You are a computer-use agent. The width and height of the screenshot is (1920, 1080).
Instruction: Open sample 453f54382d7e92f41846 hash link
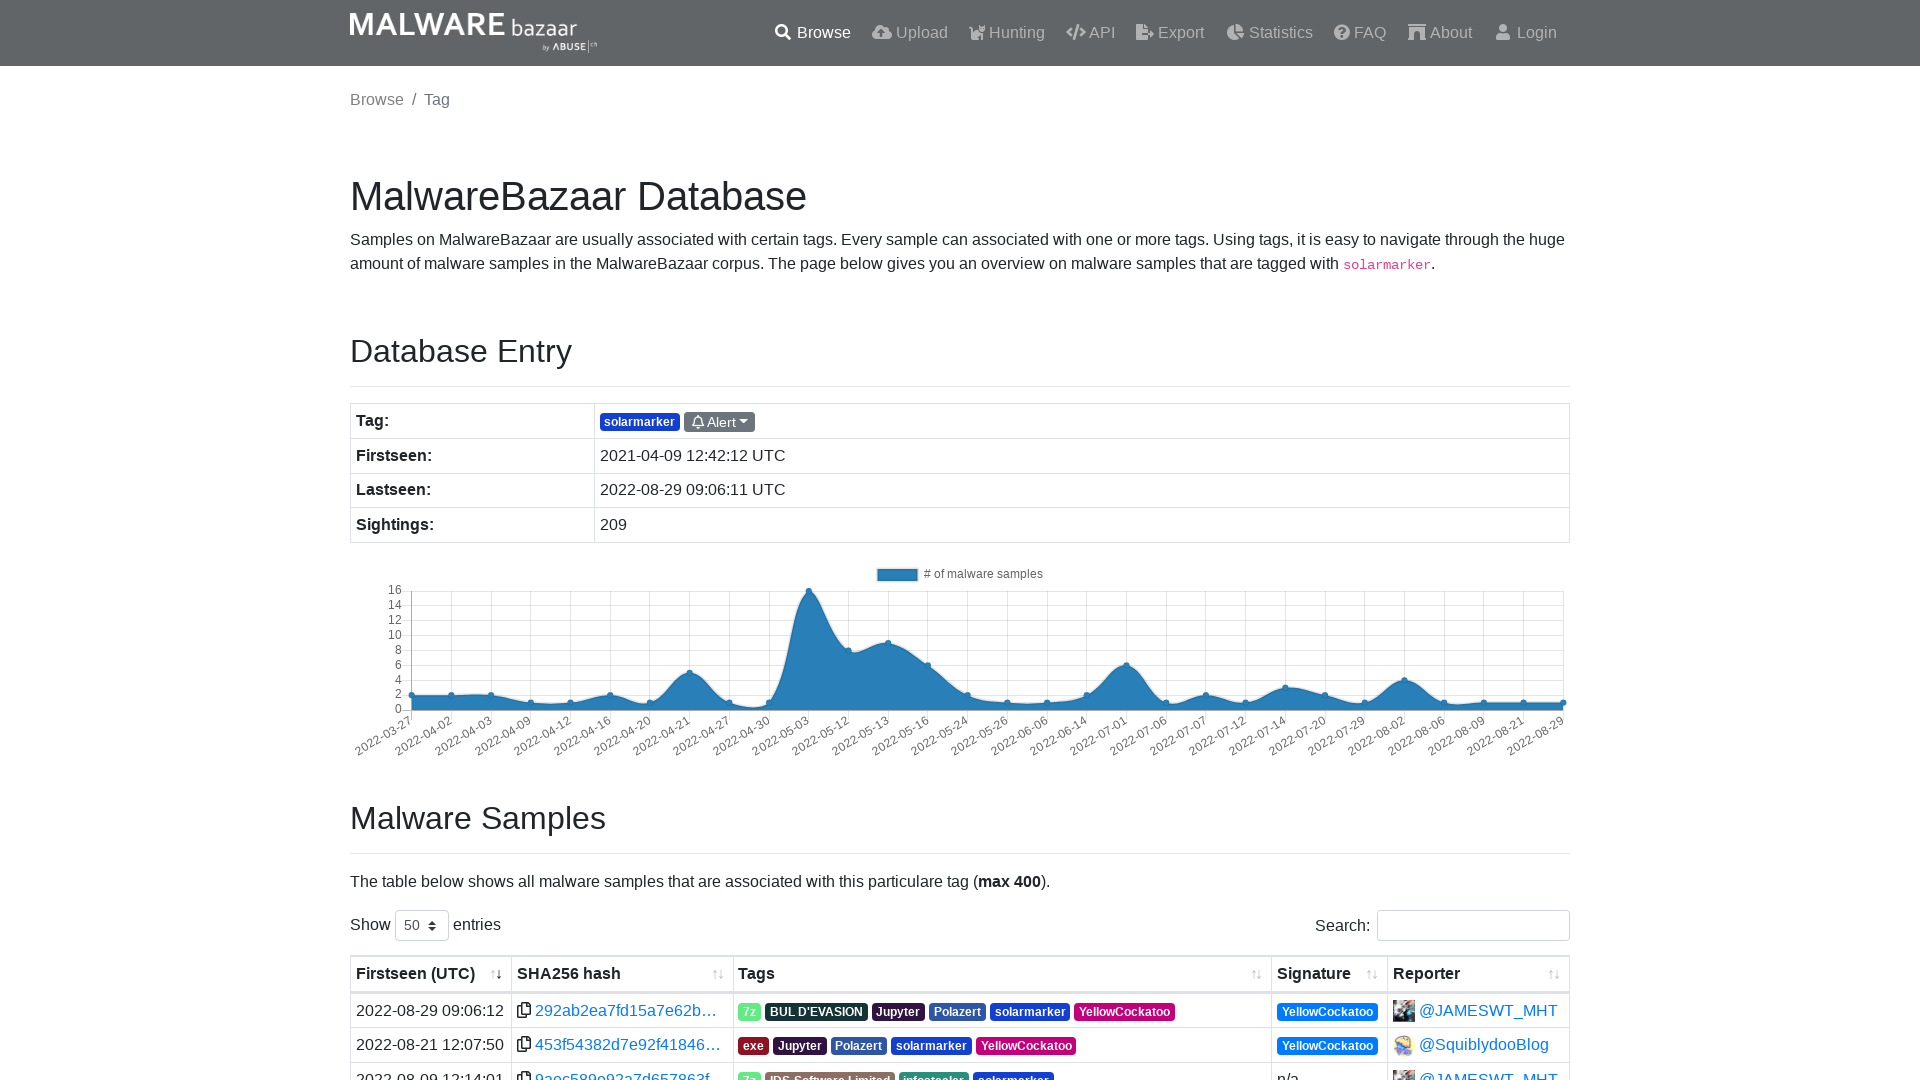tap(628, 1044)
